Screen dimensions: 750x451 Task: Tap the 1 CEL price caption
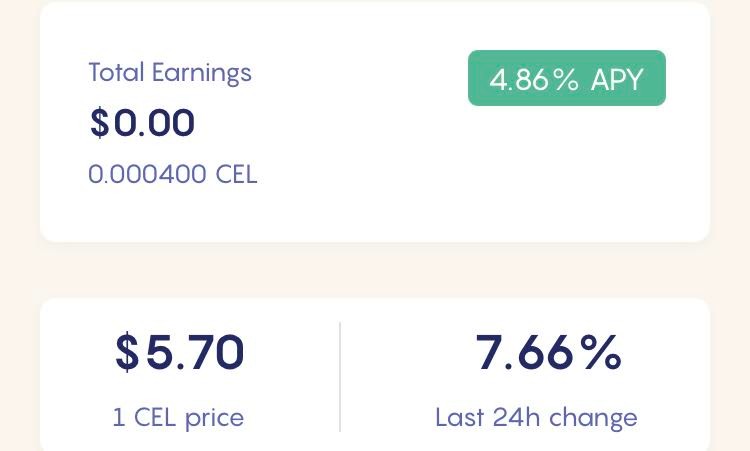178,418
